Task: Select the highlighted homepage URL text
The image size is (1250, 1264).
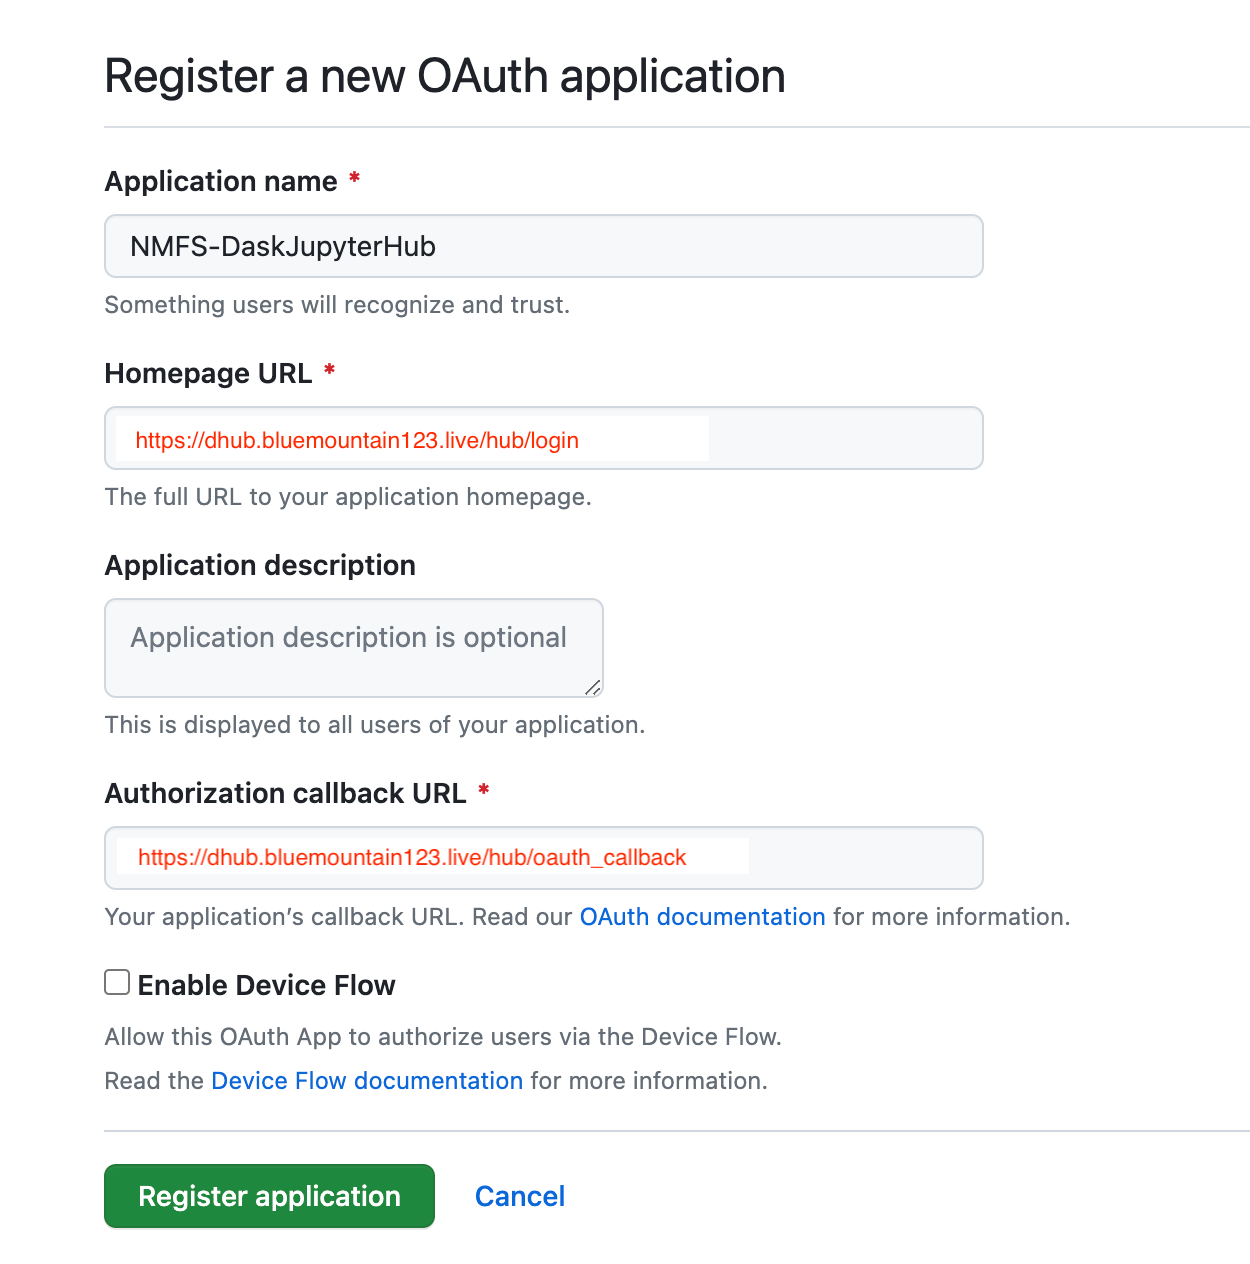Action: [357, 439]
